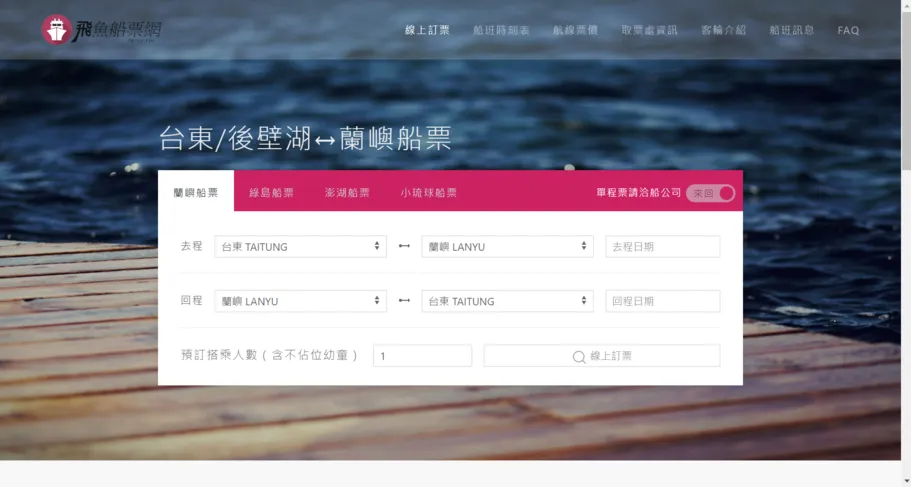Expand the 回程 destination 台東 TAITUNG dropdown
This screenshot has height=487, width=911.
[507, 301]
